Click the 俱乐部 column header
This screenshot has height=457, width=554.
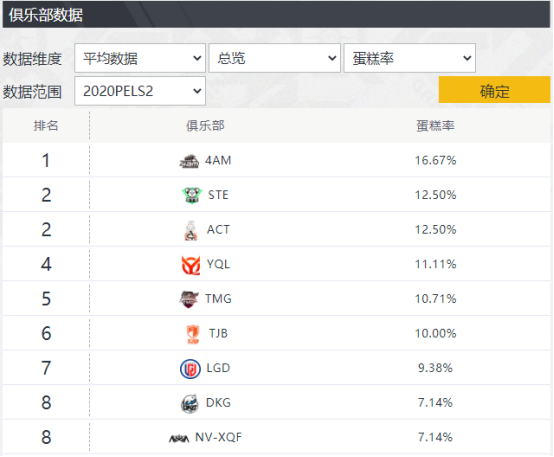[x=205, y=126]
